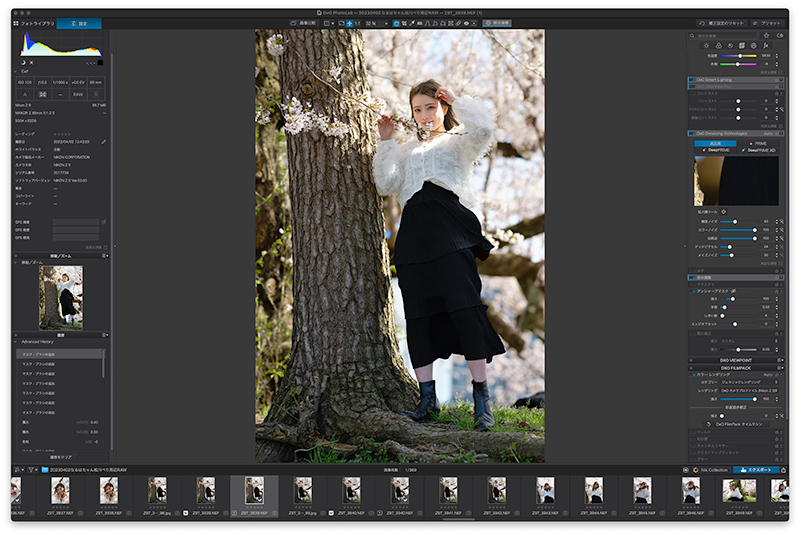
Task: Click the zoom to fit icon
Action: tap(349, 23)
